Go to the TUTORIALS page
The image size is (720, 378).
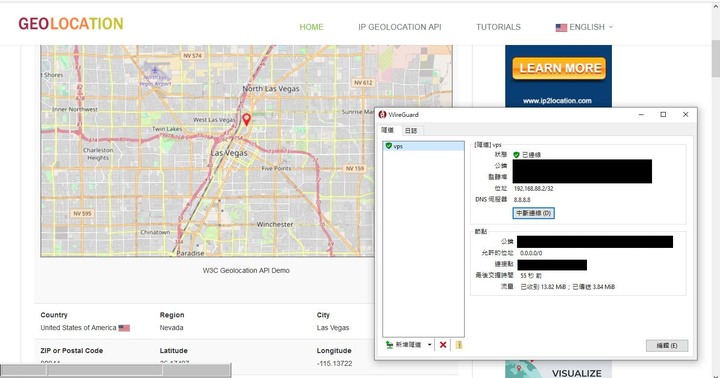click(x=498, y=27)
